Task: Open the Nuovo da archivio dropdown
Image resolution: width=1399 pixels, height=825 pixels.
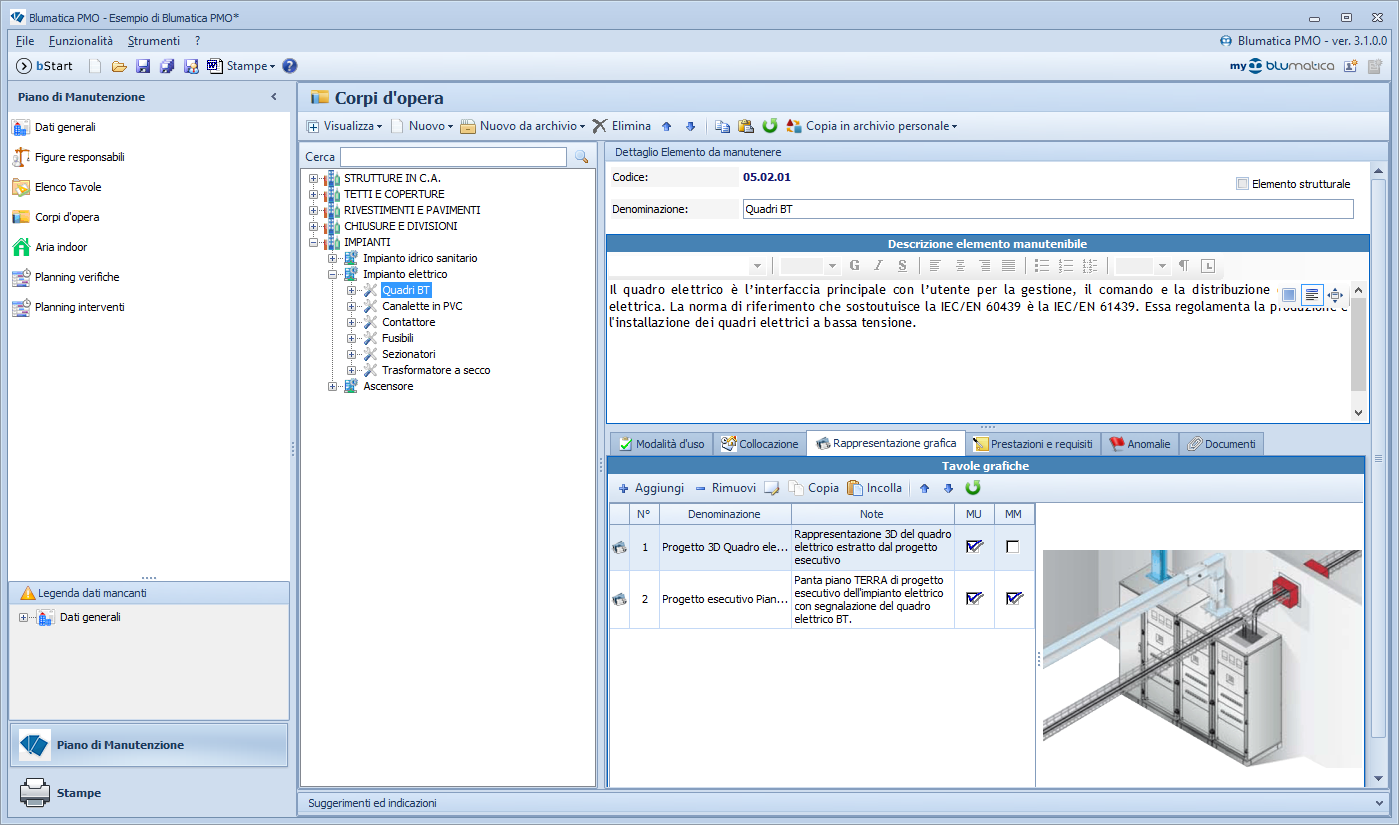Action: (523, 126)
